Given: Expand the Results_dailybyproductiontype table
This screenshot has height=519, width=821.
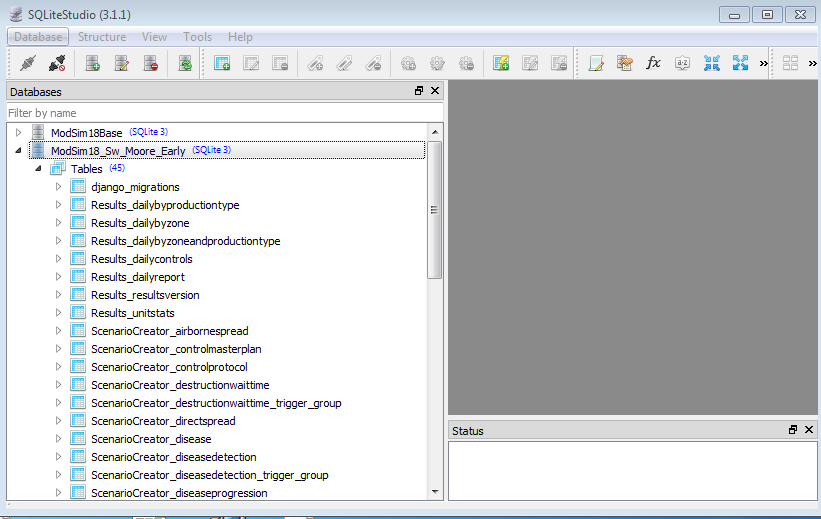Looking at the screenshot, I should tap(58, 204).
